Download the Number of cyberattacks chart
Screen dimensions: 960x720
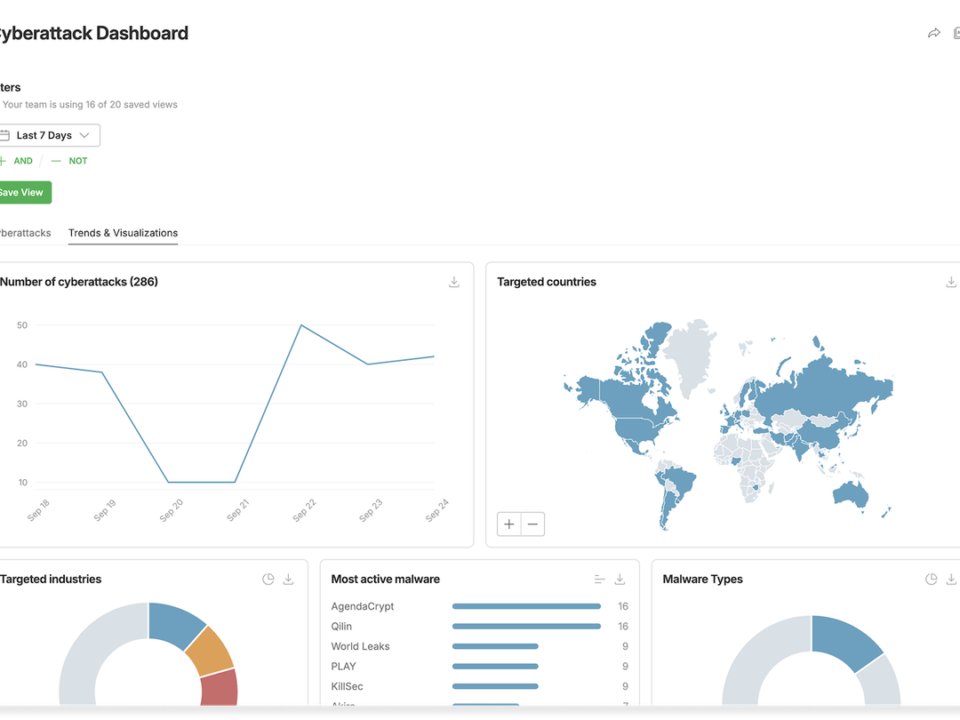tap(454, 282)
